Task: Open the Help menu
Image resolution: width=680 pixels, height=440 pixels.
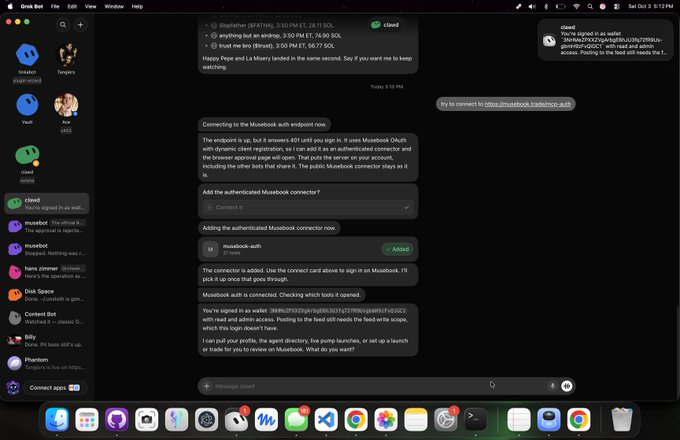Action: coord(137,7)
